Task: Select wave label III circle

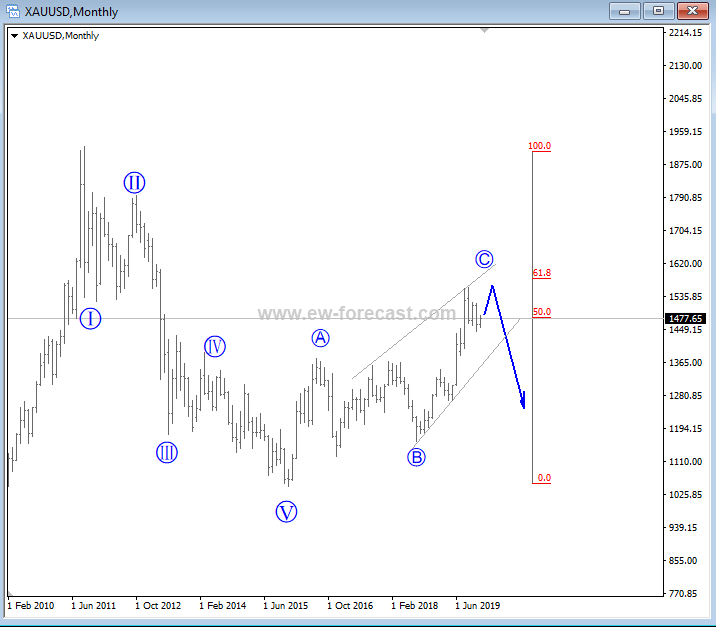Action: (167, 453)
